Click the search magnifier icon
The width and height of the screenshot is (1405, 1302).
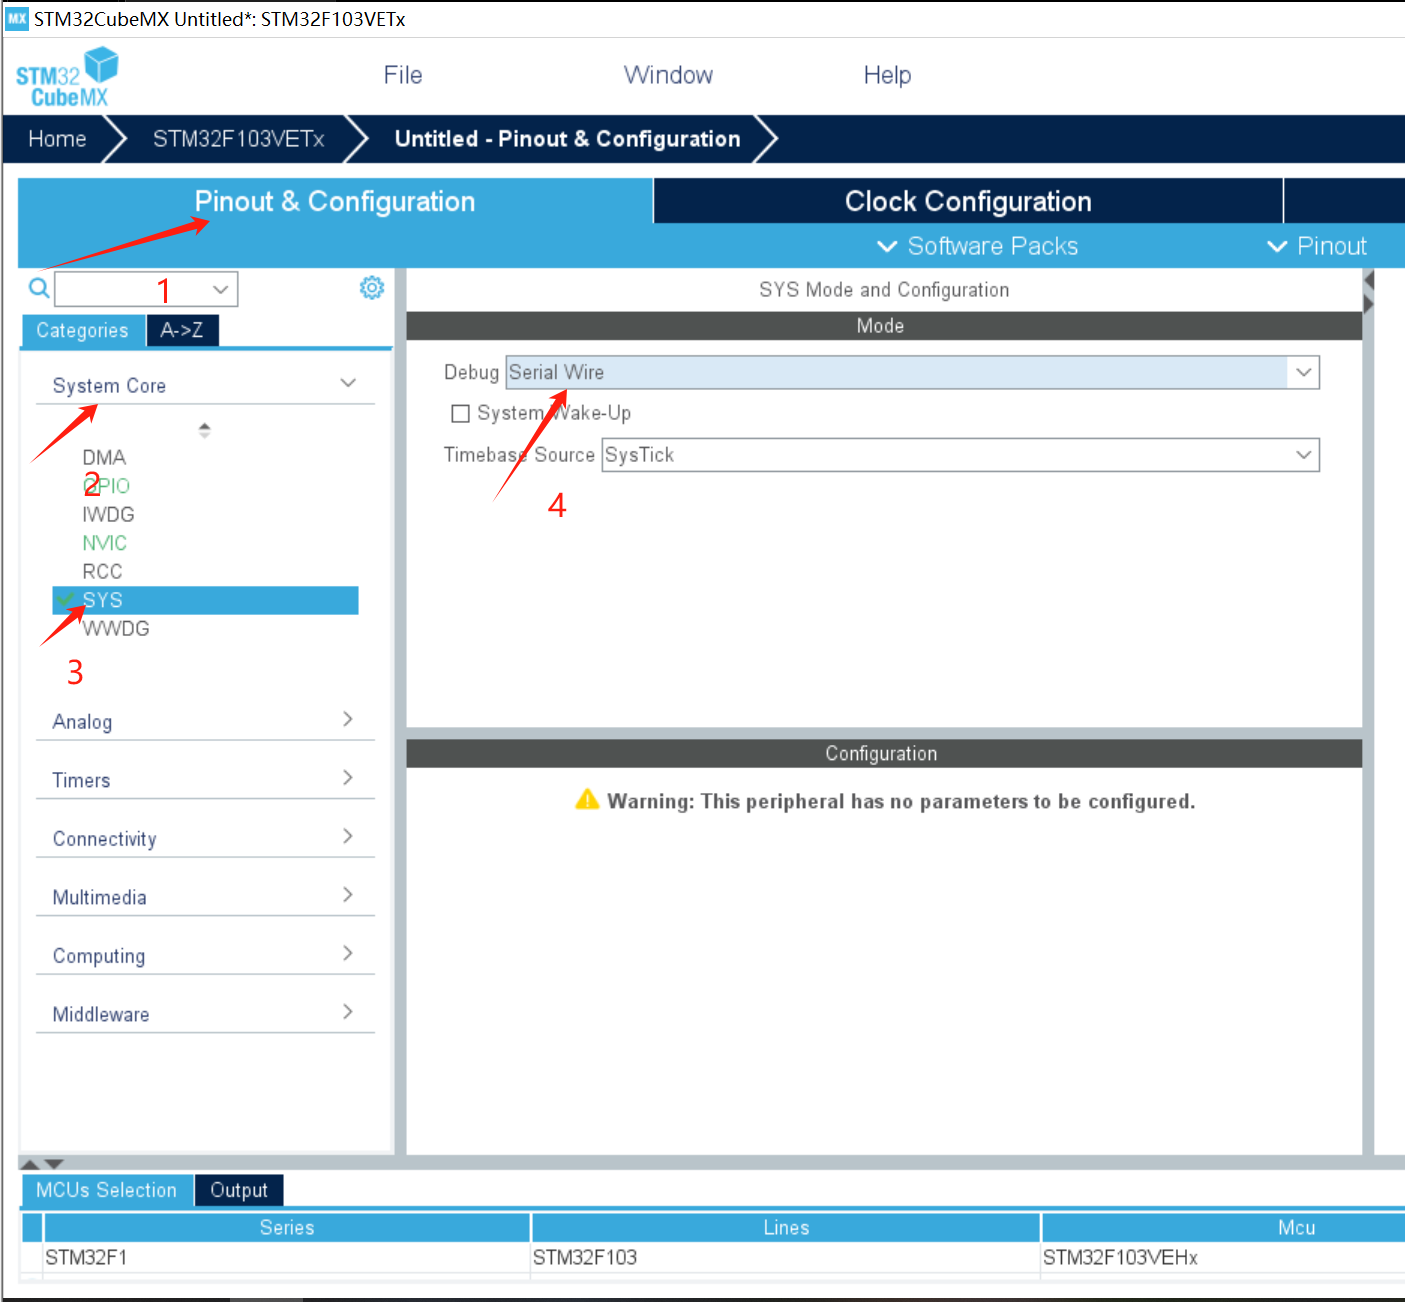click(x=39, y=289)
